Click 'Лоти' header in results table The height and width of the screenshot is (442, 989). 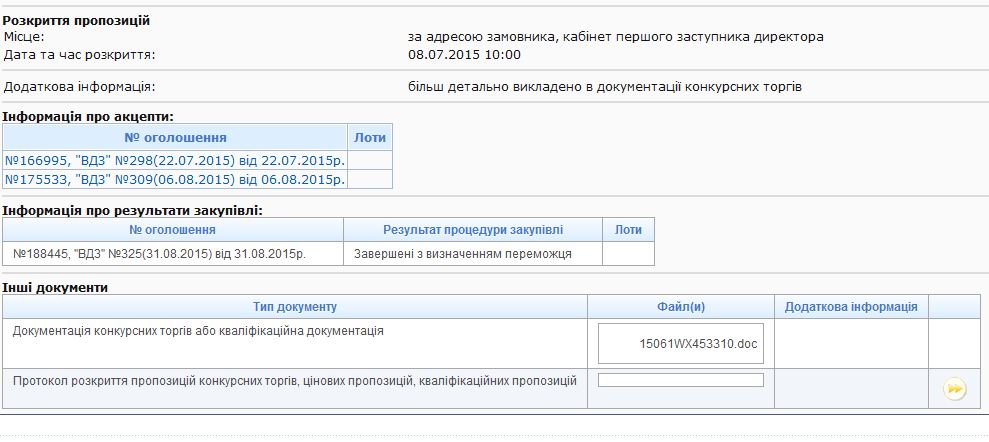click(628, 230)
